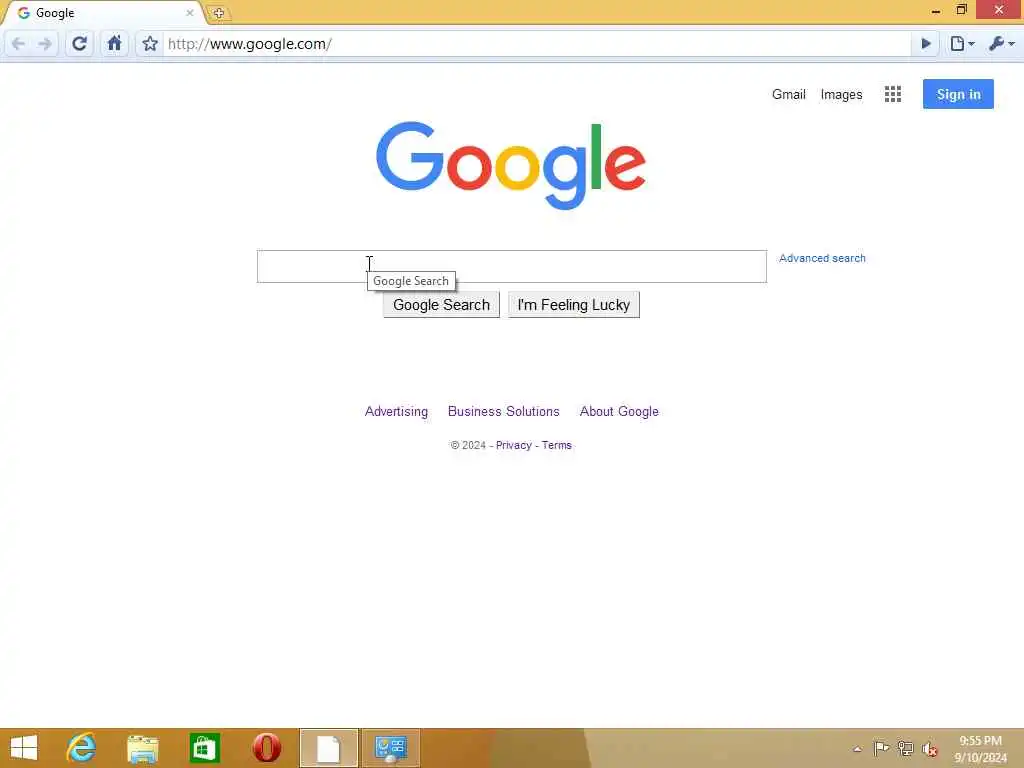Select the Google browser tab
This screenshot has width=1024, height=768.
(103, 13)
